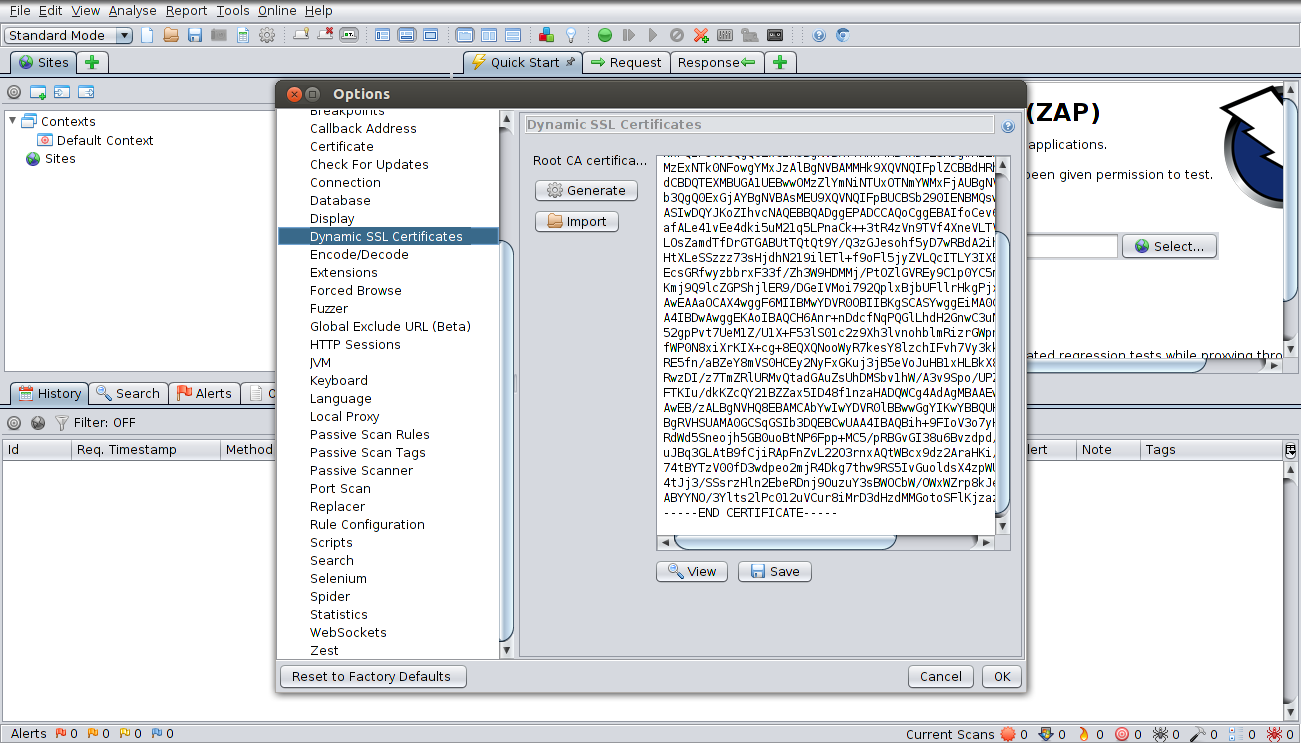The image size is (1301, 744).
Task: Click the red X with plus breakpoint icon
Action: 701,35
